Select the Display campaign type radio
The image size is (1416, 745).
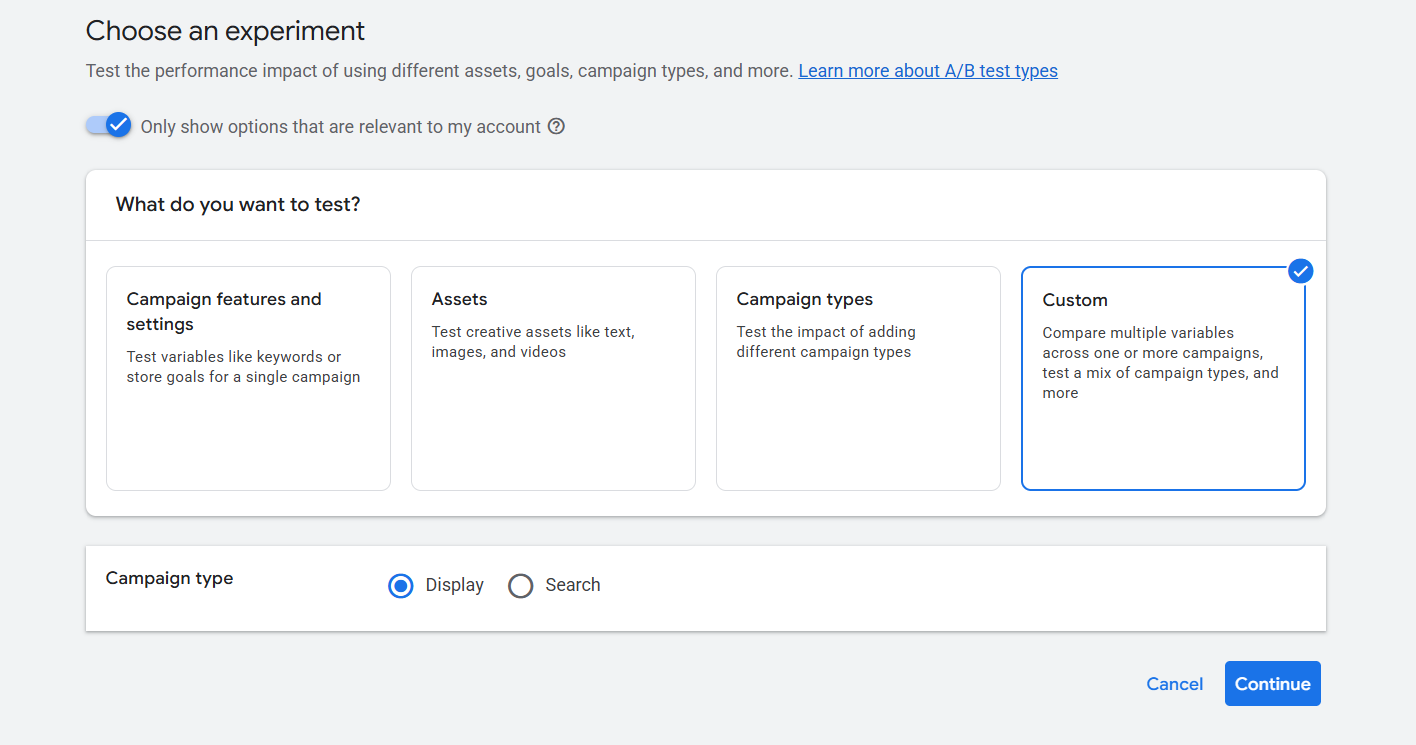click(x=401, y=586)
